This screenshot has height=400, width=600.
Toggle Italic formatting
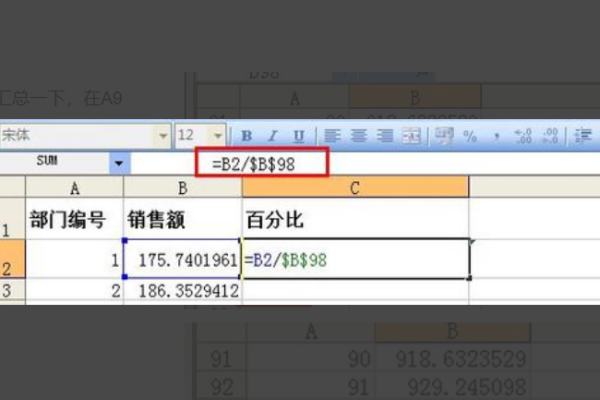tap(273, 136)
